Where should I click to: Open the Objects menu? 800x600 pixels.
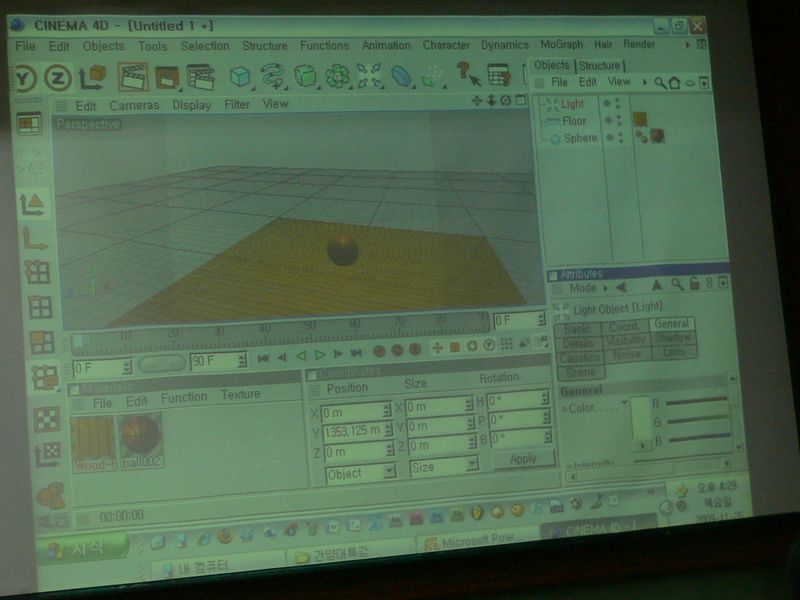[104, 46]
